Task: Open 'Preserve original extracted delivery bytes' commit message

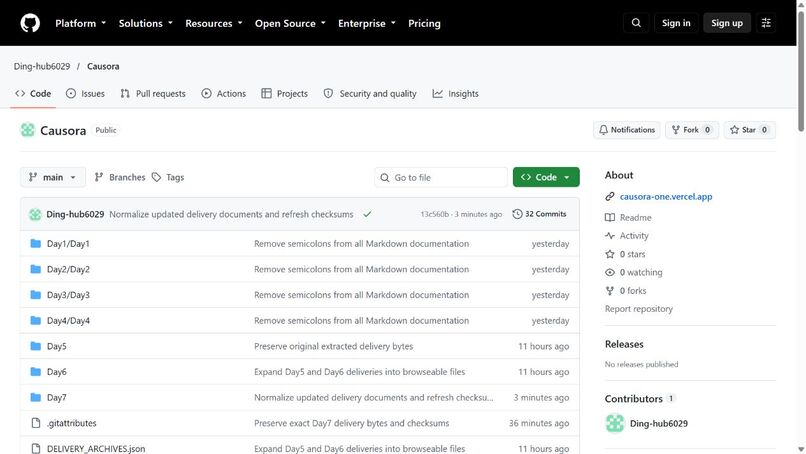Action: [x=334, y=346]
